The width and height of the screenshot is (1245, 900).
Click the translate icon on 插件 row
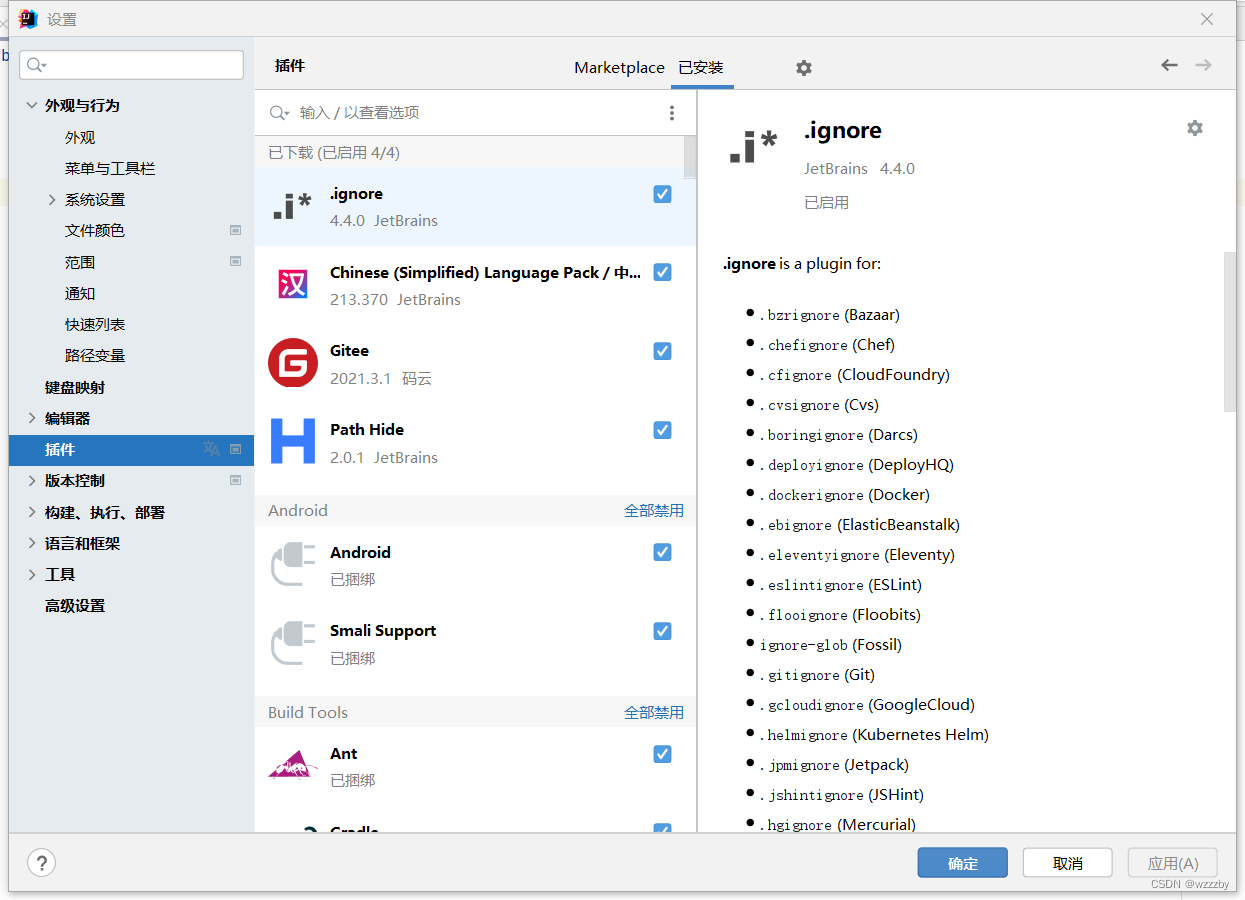coord(211,450)
